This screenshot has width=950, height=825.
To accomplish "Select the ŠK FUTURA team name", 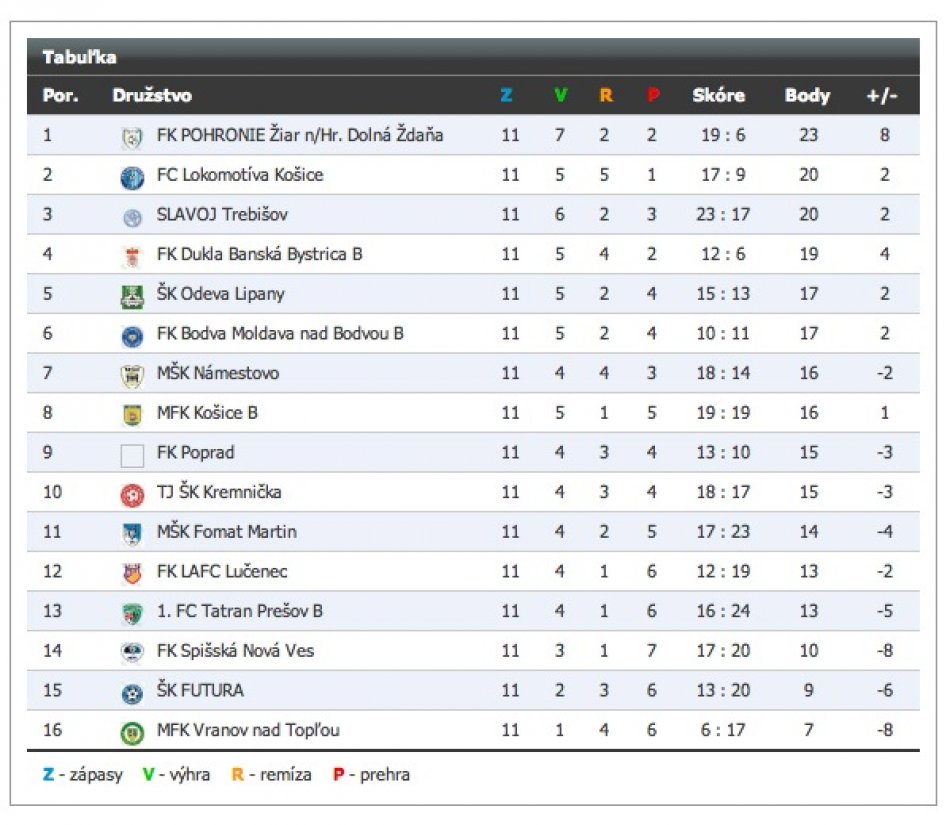I will (x=200, y=690).
